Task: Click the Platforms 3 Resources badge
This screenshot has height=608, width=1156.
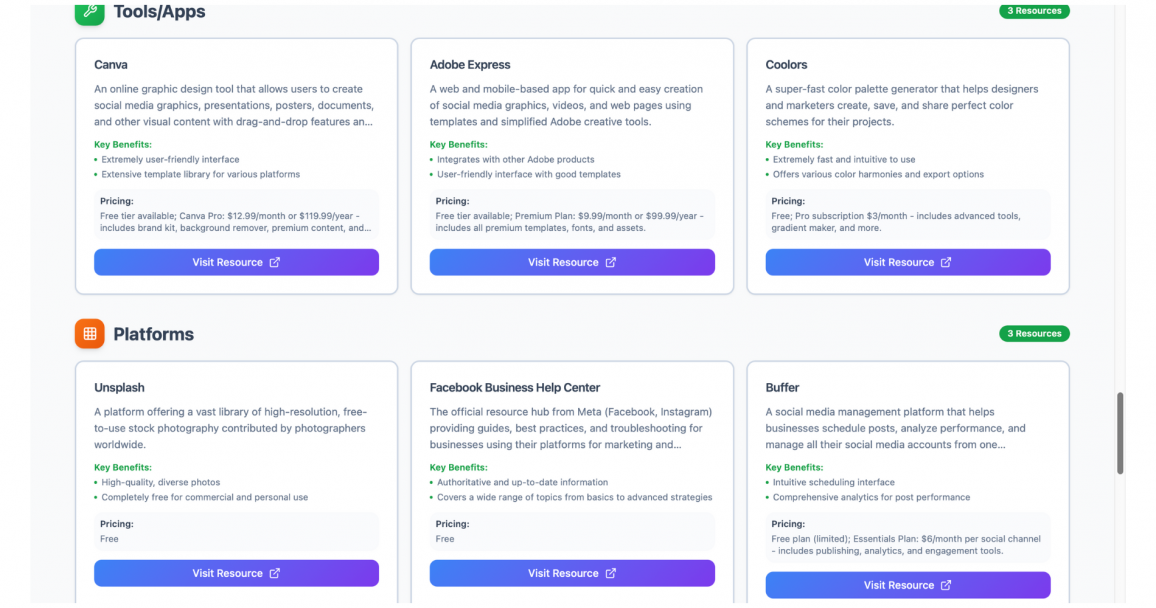Action: 1034,333
